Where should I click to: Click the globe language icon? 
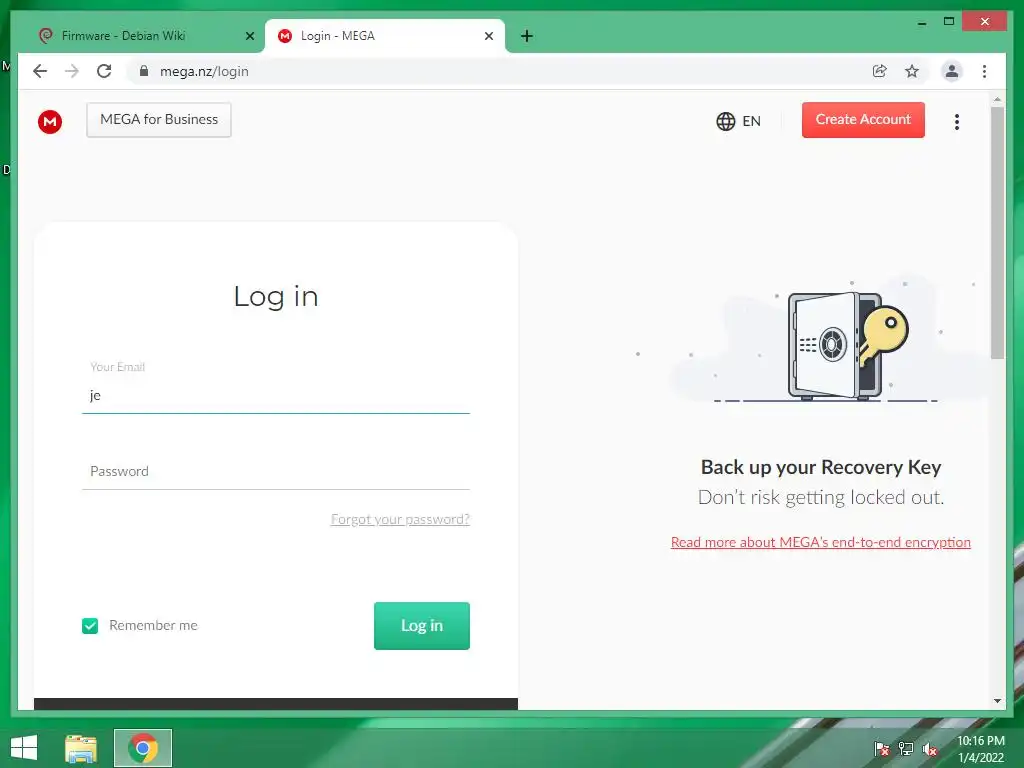pos(726,121)
